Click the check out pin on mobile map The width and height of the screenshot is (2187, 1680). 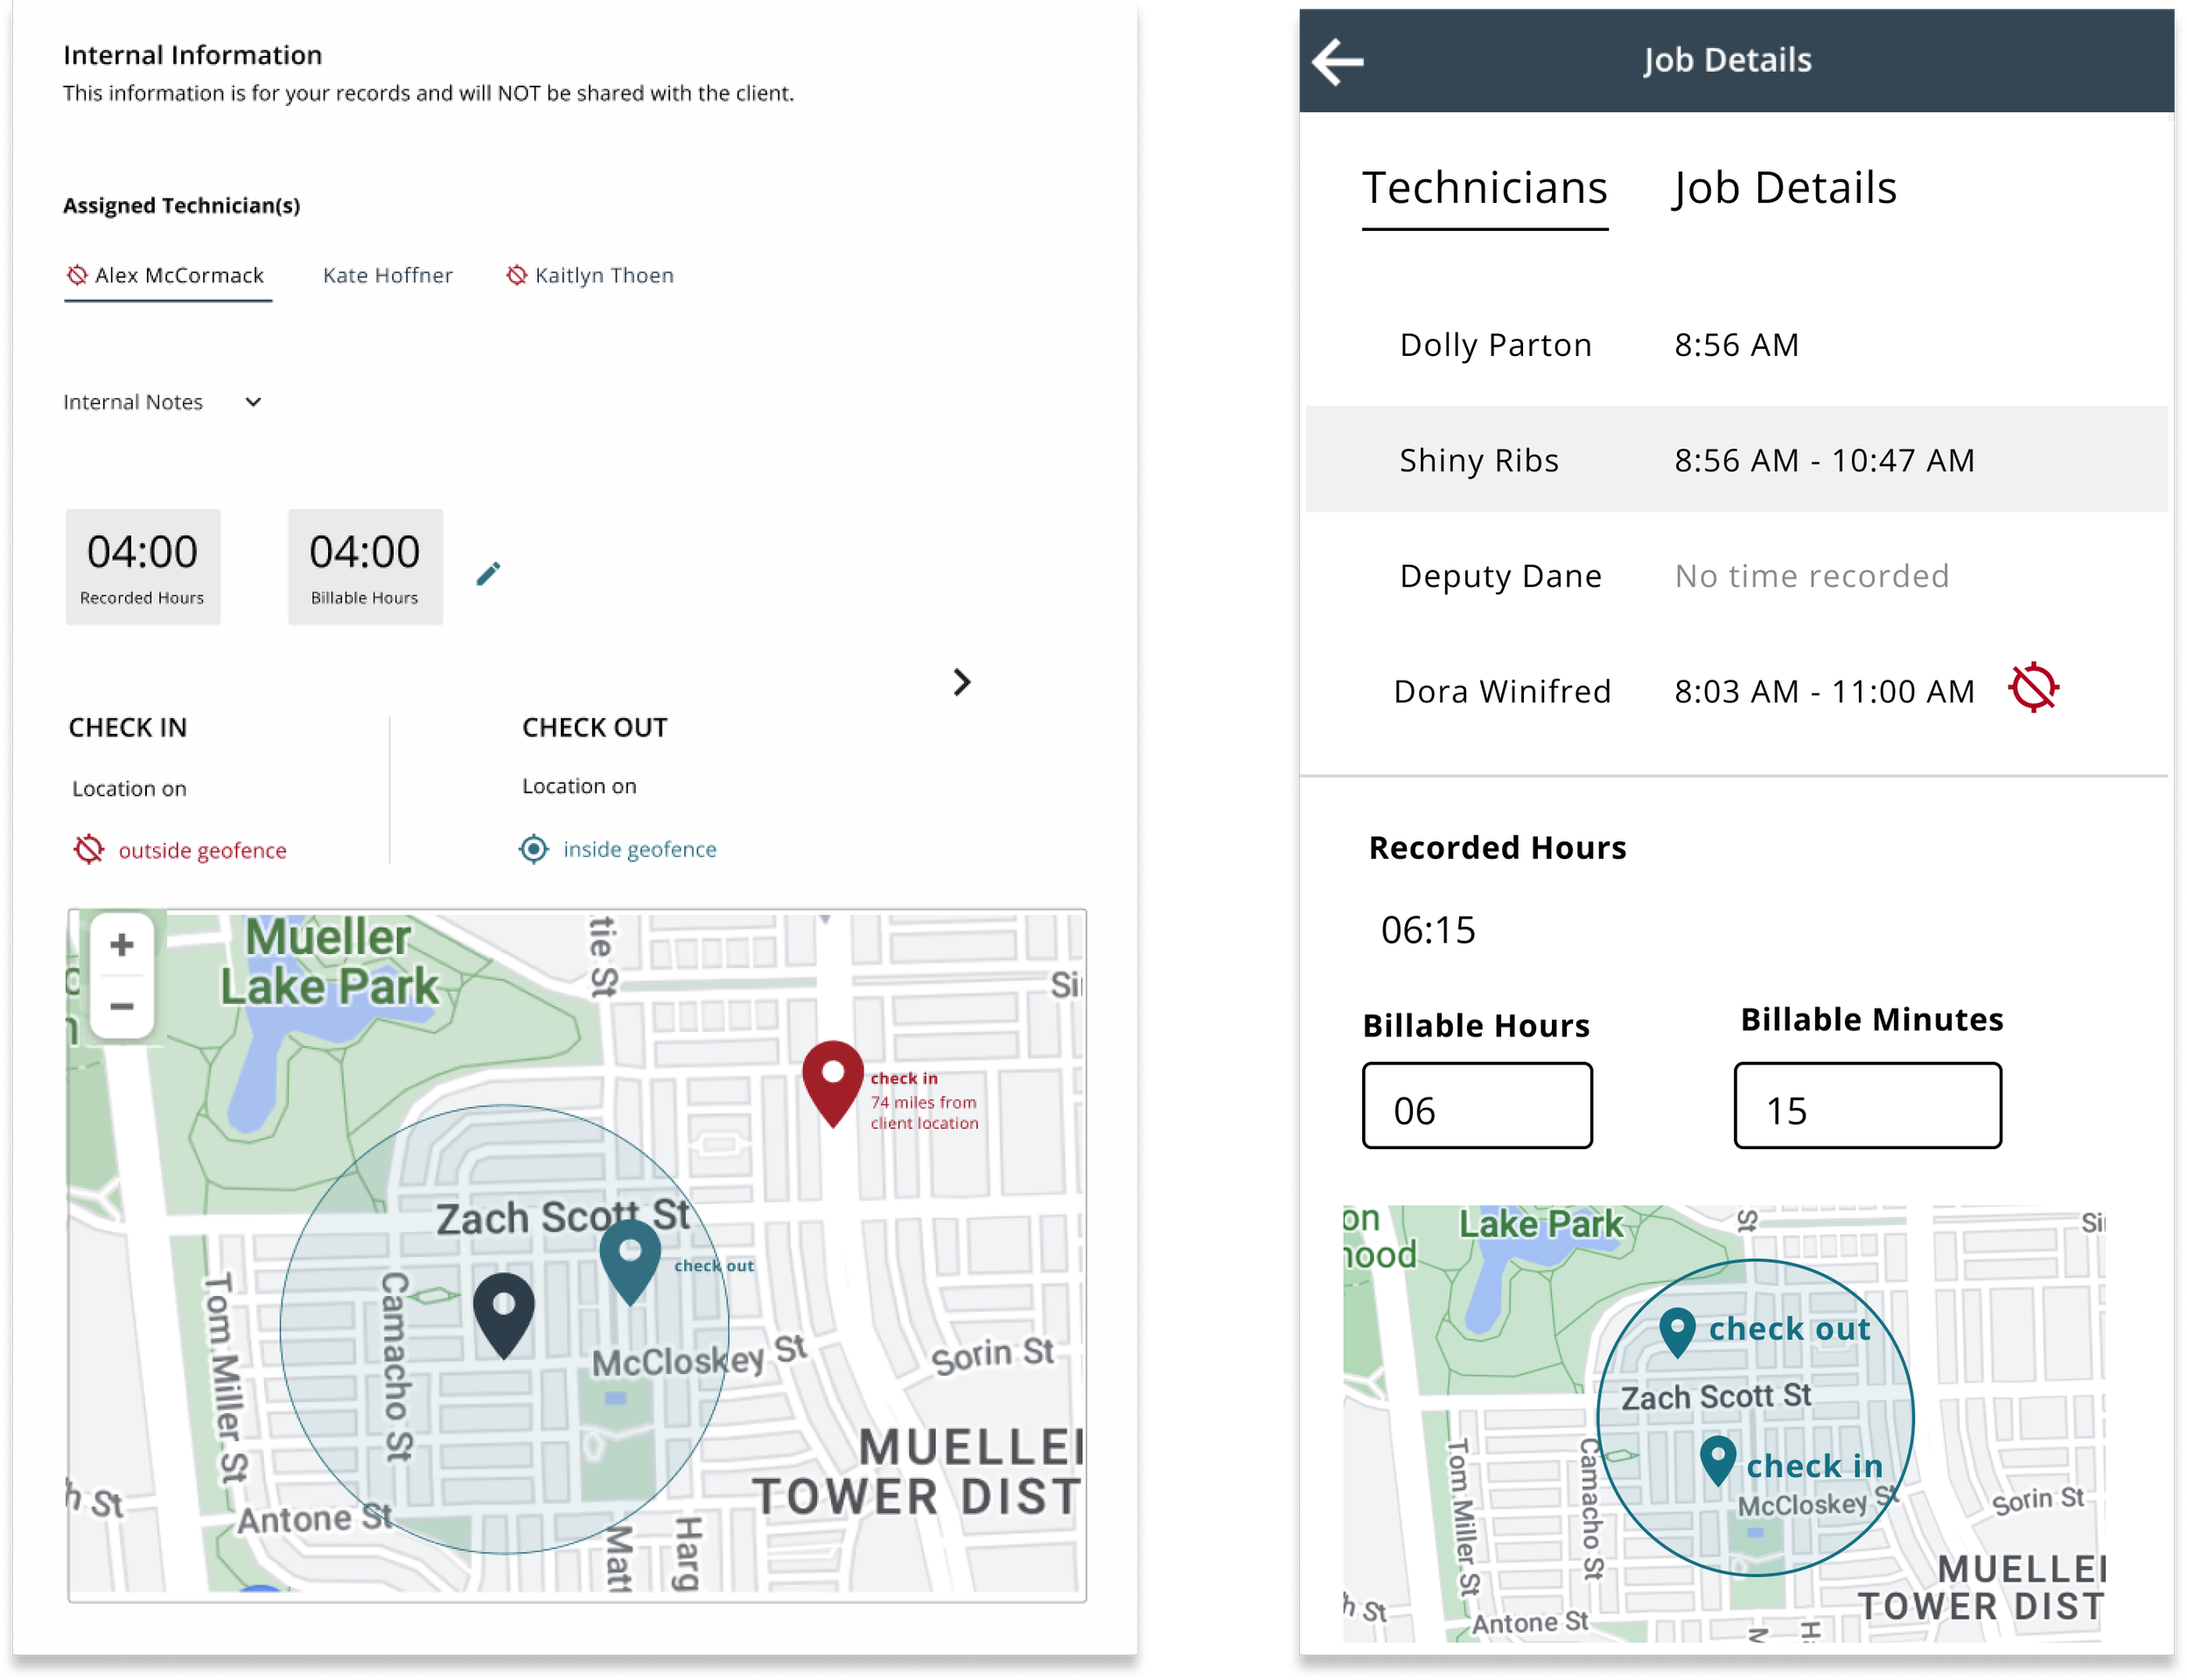click(x=1677, y=1330)
